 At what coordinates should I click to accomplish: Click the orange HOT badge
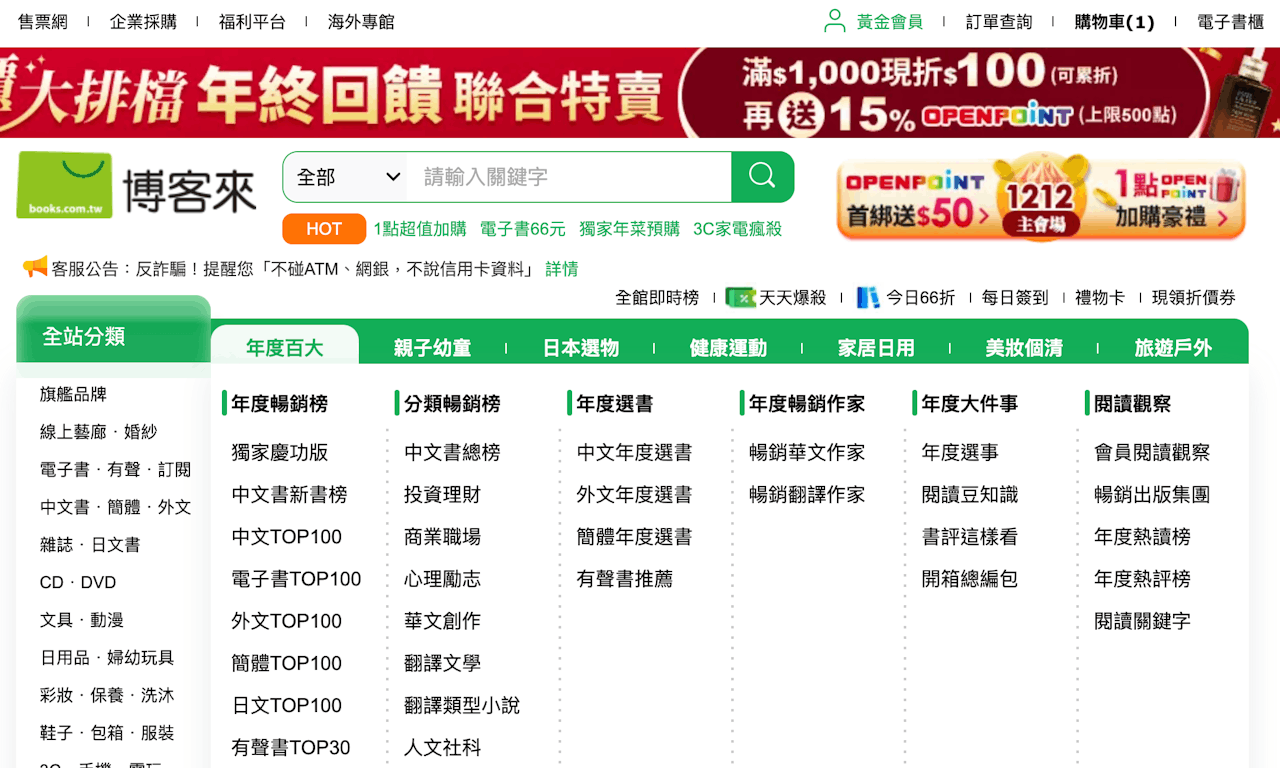pos(323,228)
